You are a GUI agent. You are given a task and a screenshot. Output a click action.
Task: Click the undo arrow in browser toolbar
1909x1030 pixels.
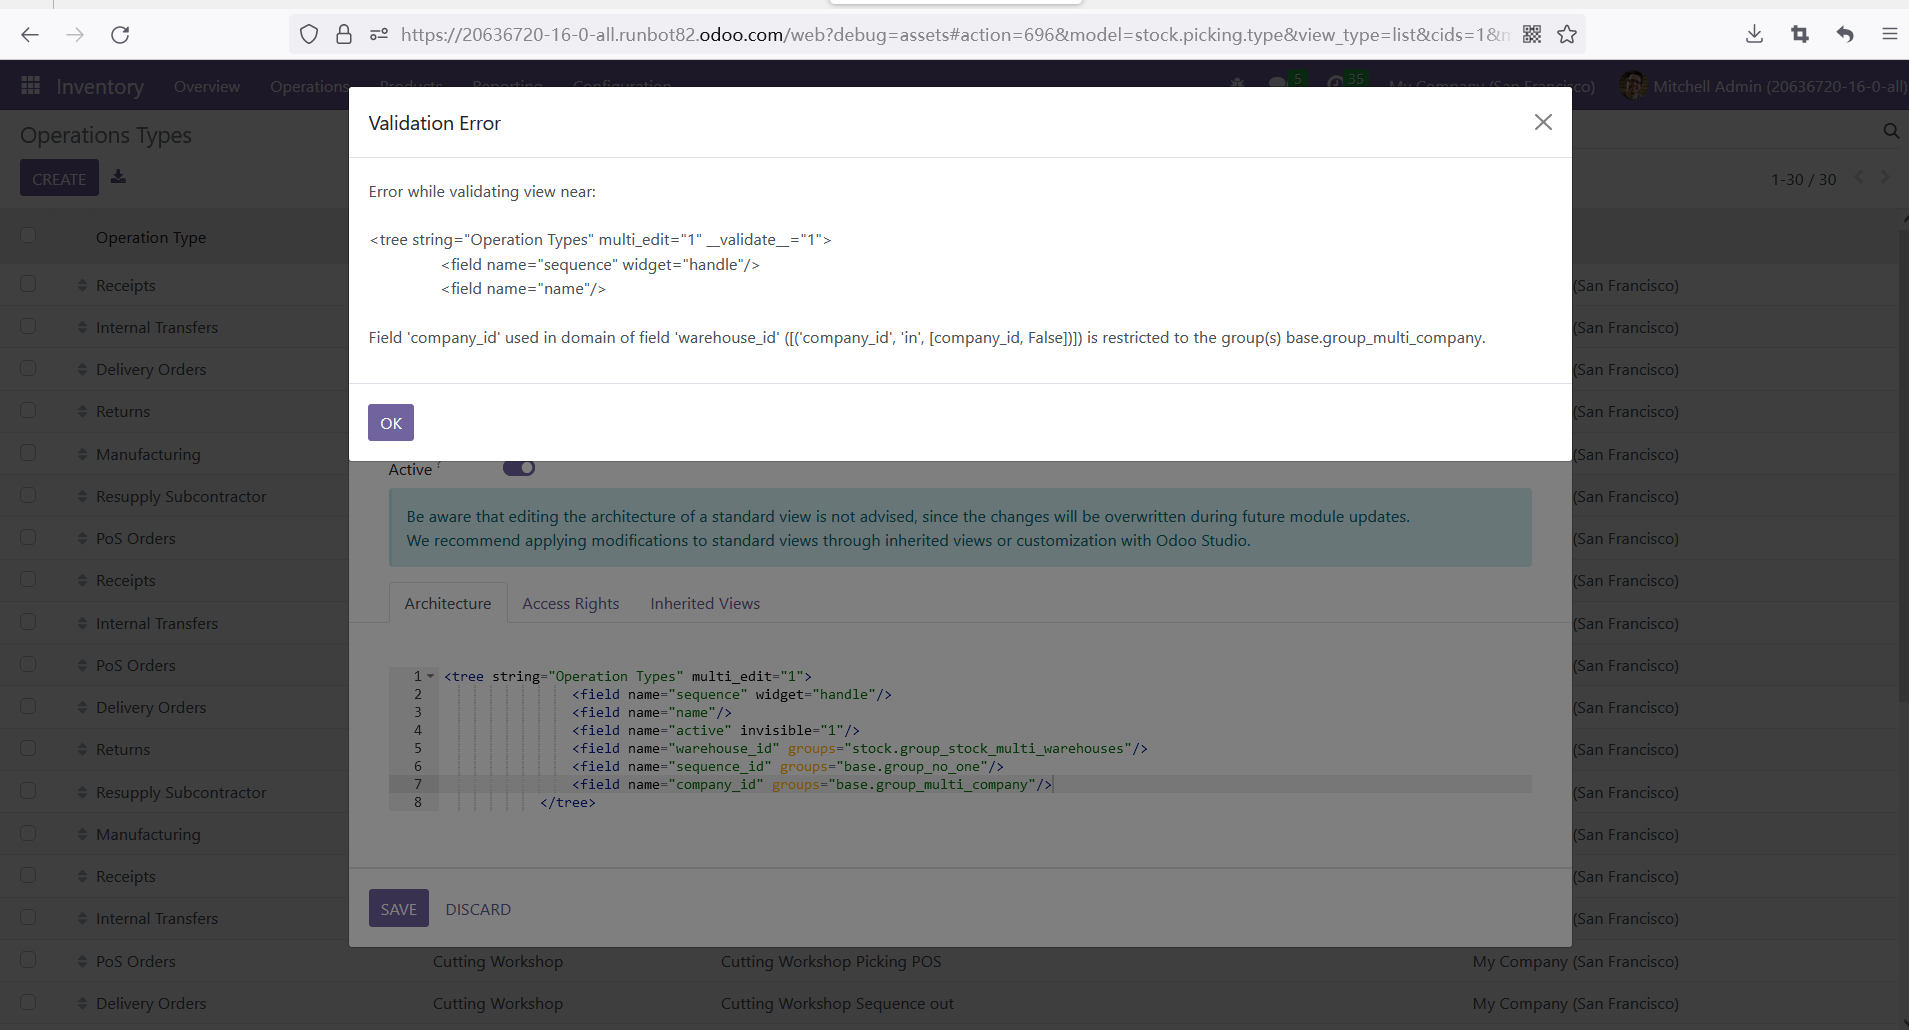(x=1844, y=34)
